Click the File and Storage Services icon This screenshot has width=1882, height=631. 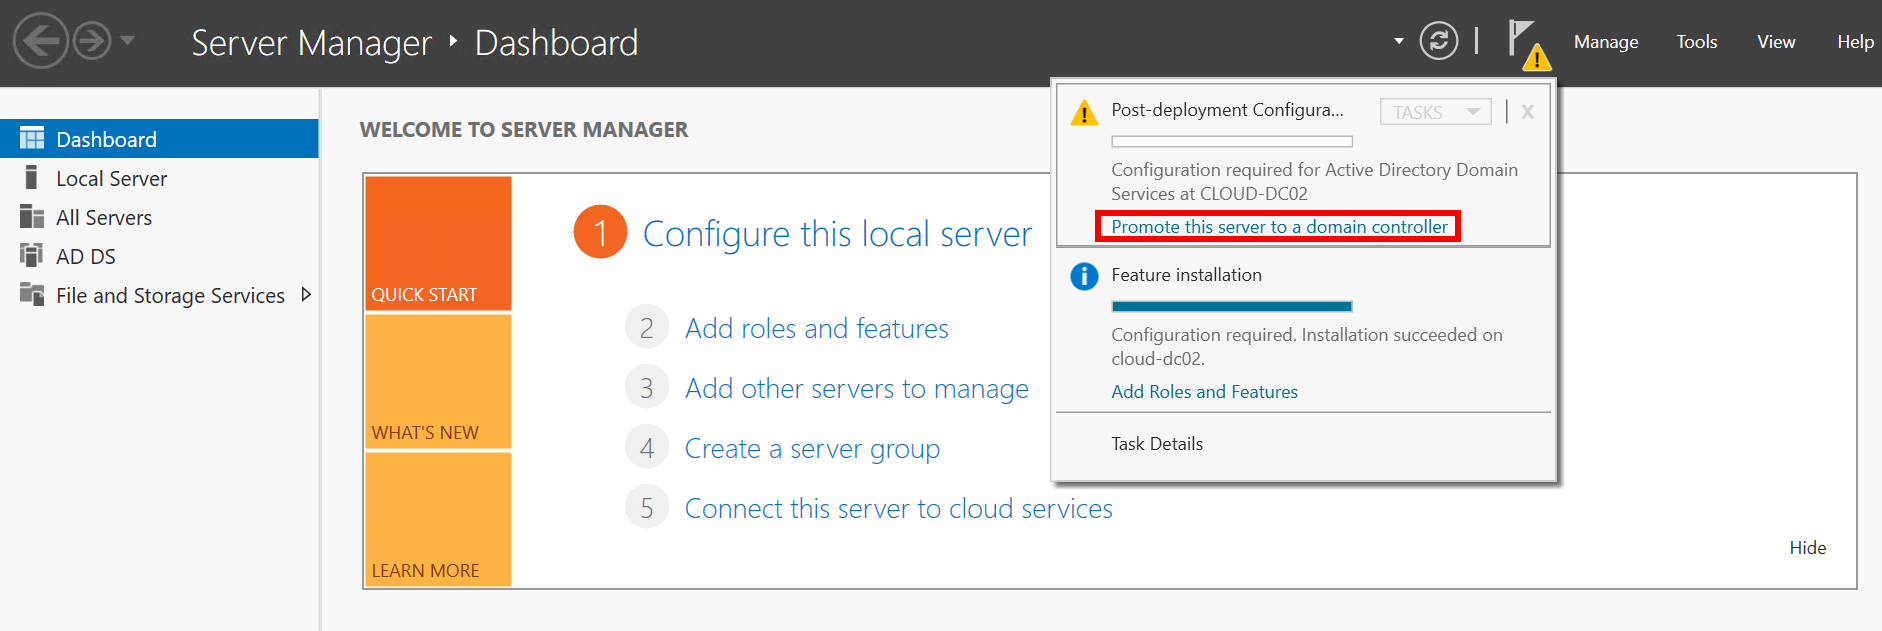pyautogui.click(x=32, y=294)
